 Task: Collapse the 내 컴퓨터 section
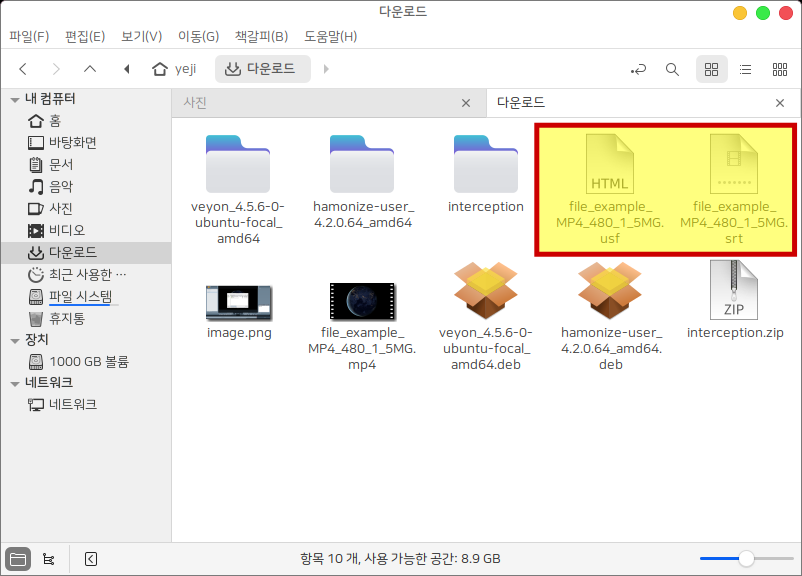15,99
